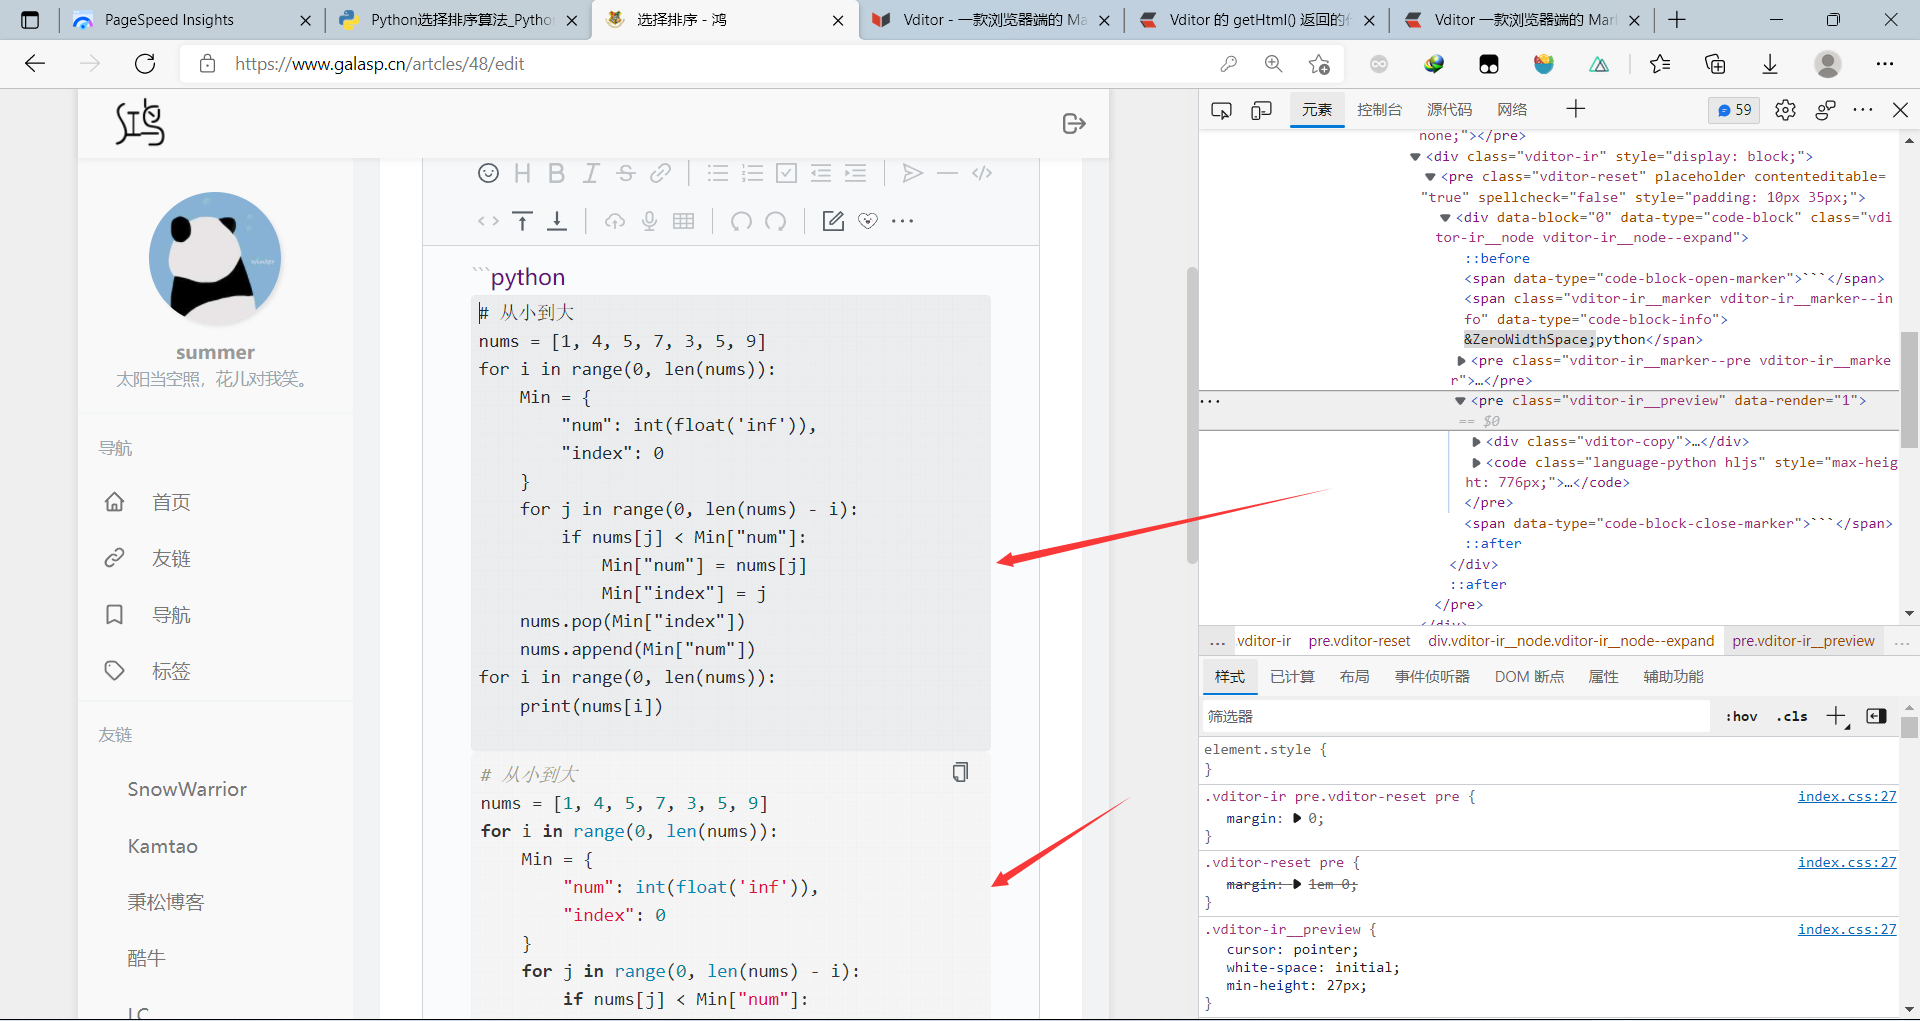Screen dimensions: 1920x1021
Task: Open the 友链 sidebar navigation link
Action: click(x=170, y=558)
